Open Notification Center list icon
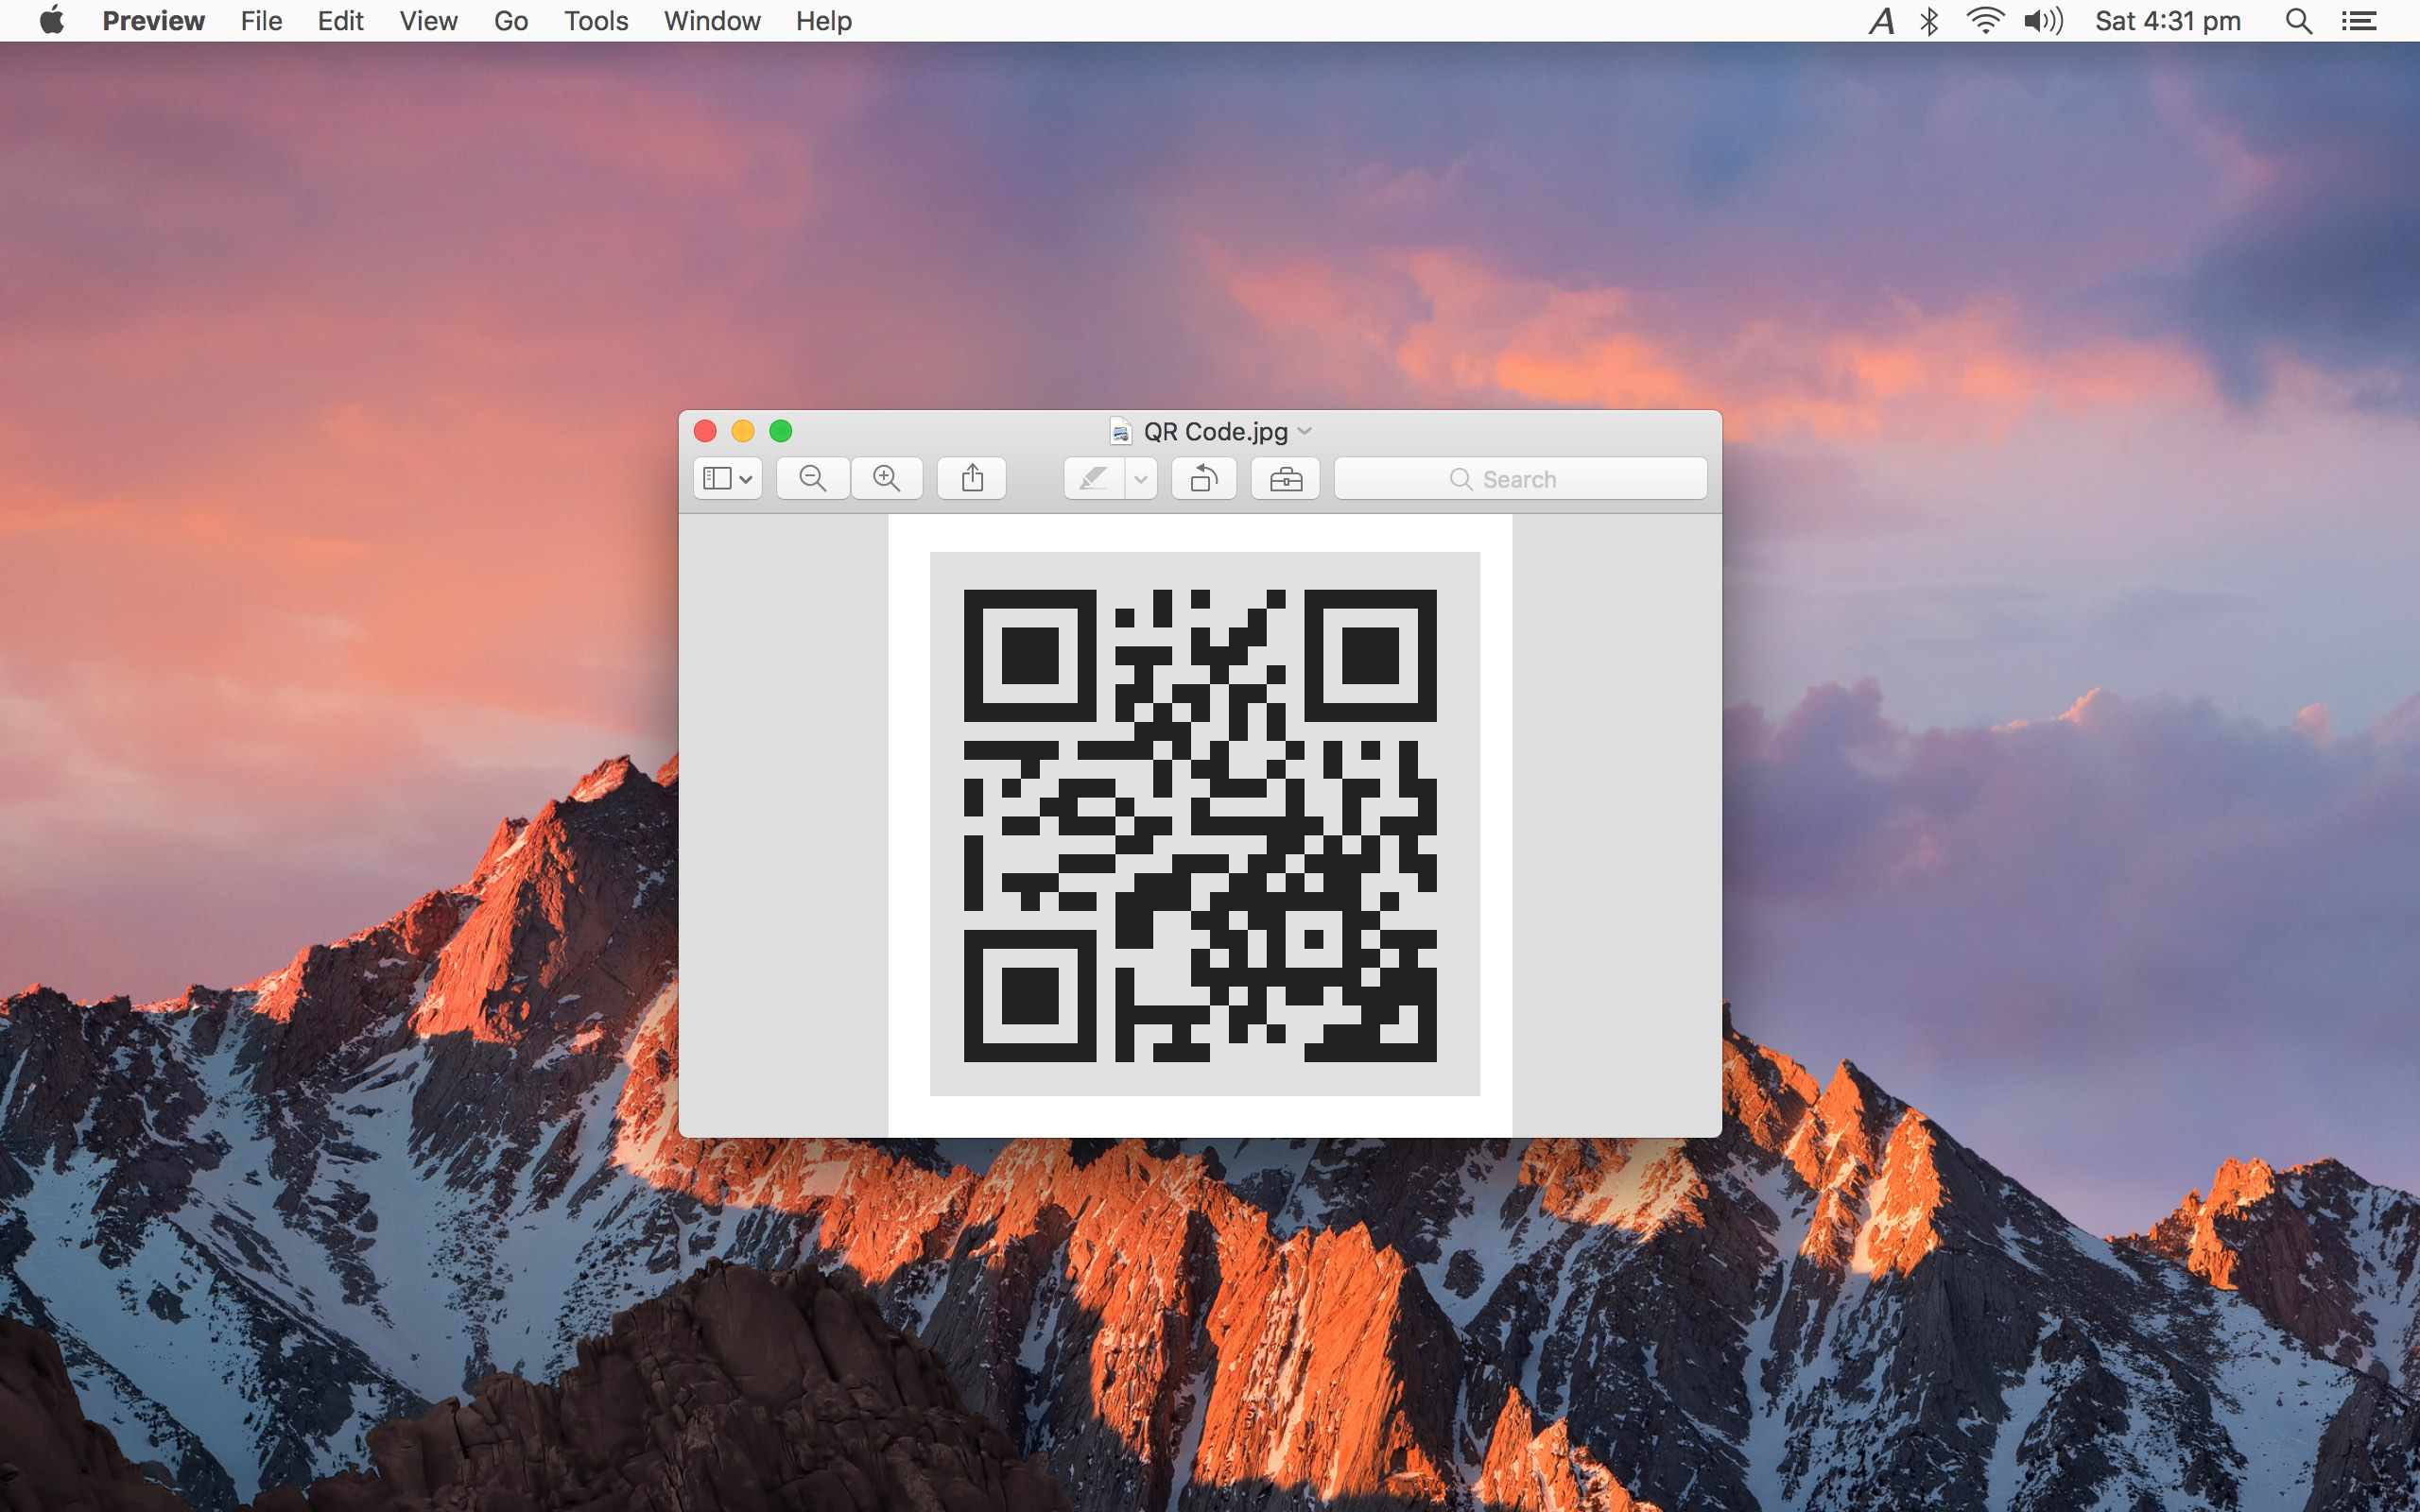The height and width of the screenshot is (1512, 2420). point(2359,21)
